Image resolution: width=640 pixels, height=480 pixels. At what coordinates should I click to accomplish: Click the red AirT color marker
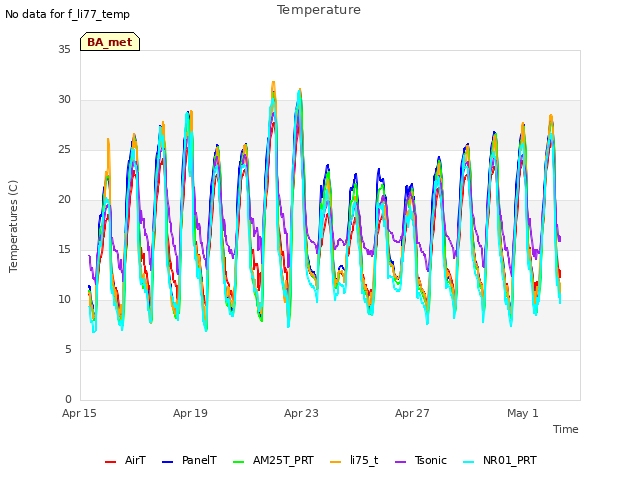[x=110, y=462]
